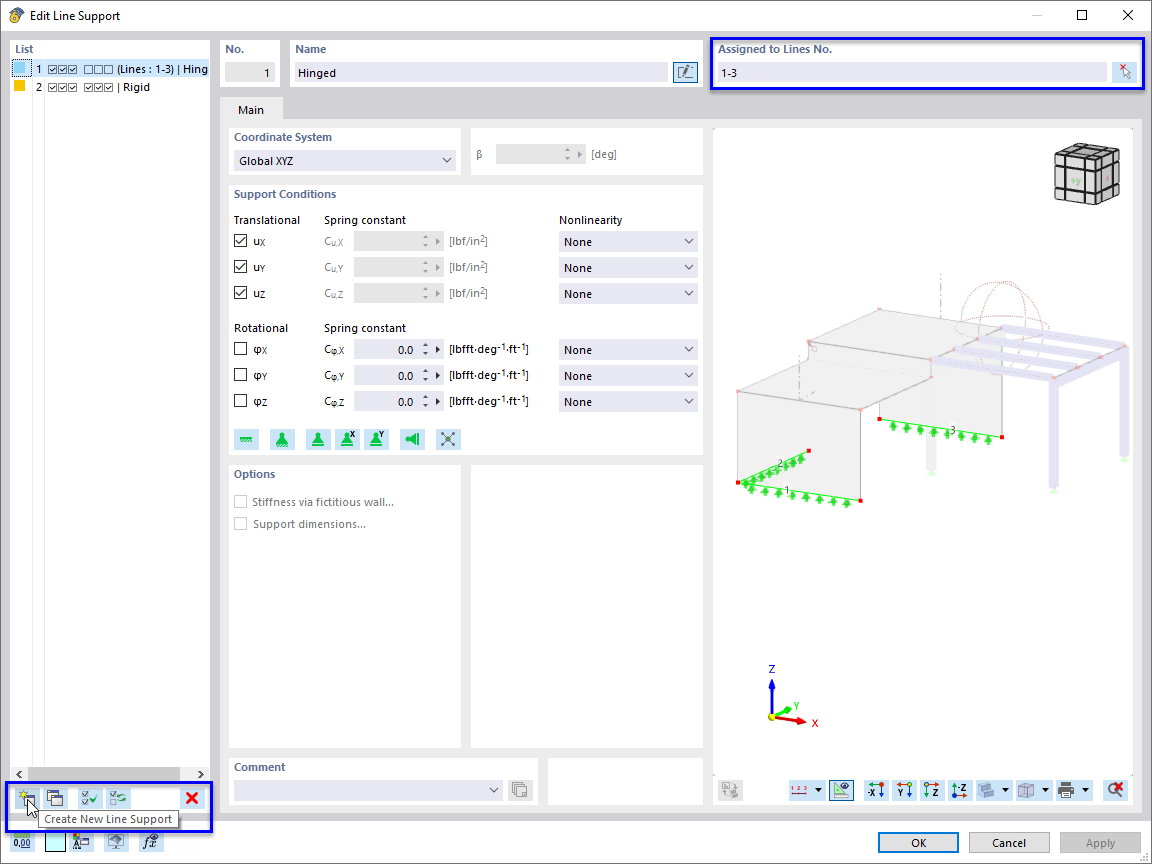Delete the line support with the red X icon
Image resolution: width=1152 pixels, height=864 pixels.
190,797
